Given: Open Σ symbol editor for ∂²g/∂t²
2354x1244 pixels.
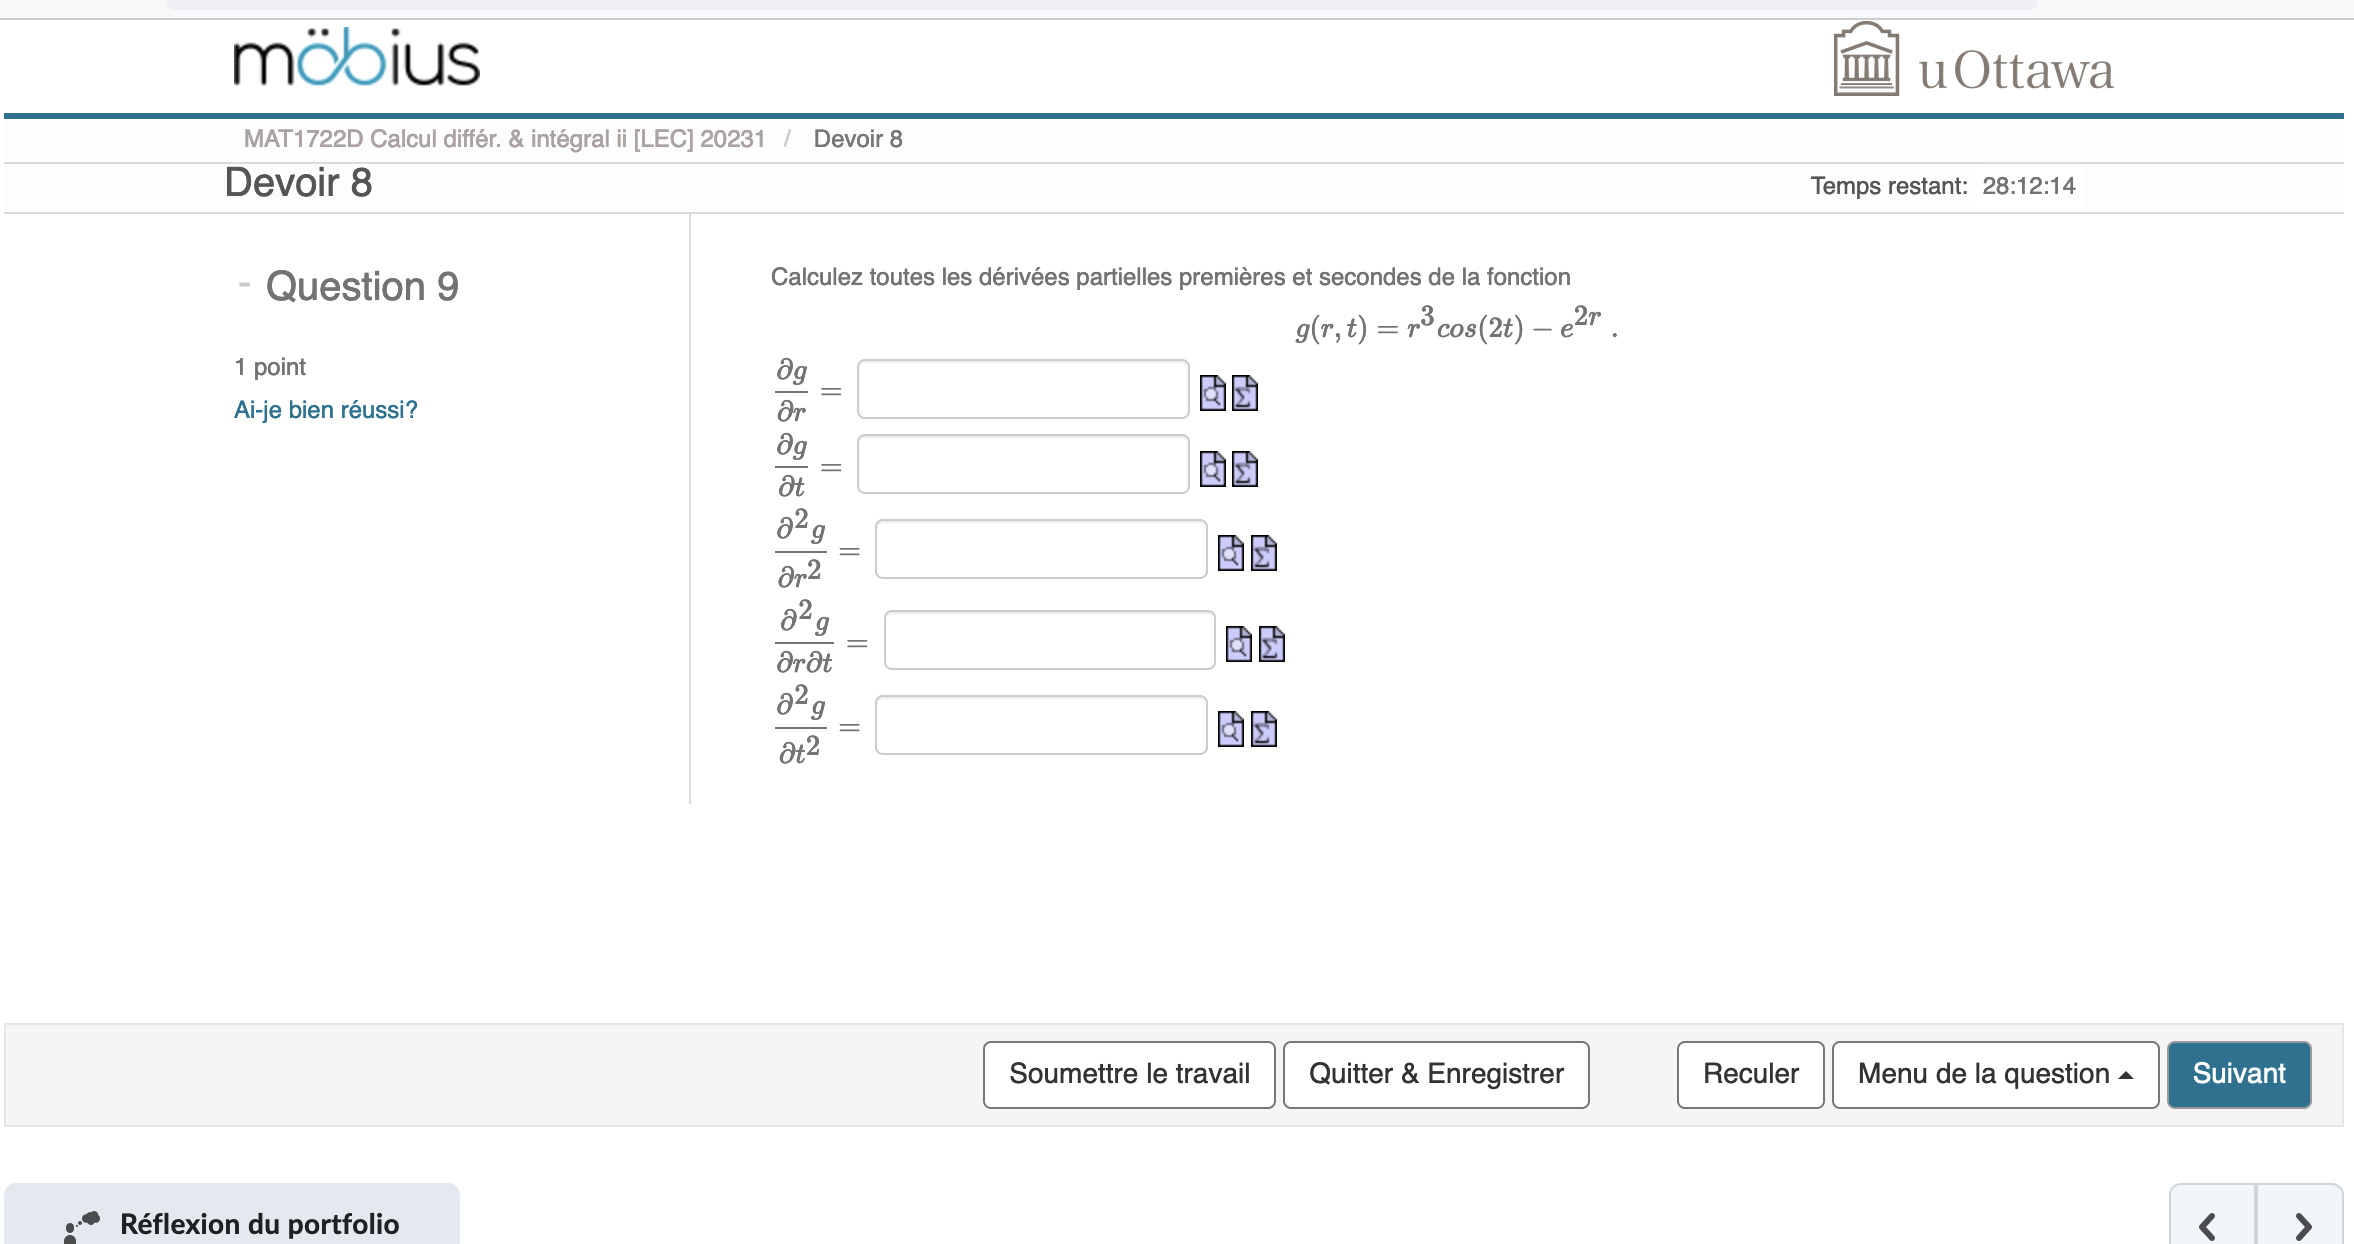Looking at the screenshot, I should click(x=1262, y=731).
